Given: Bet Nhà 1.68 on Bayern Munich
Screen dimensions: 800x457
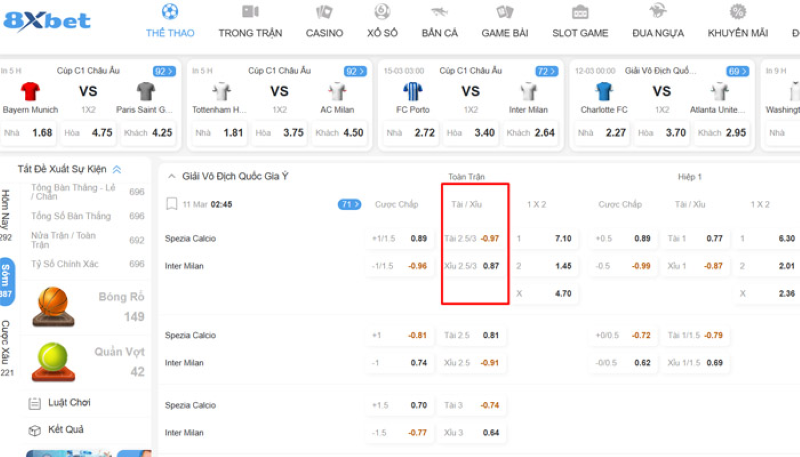Looking at the screenshot, I should pos(28,133).
